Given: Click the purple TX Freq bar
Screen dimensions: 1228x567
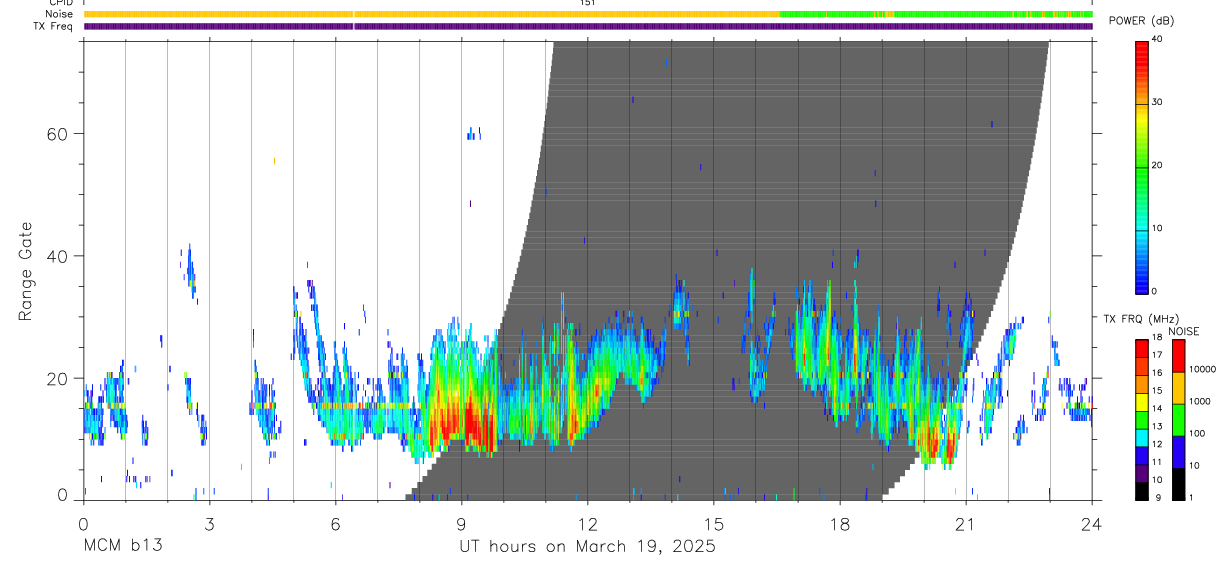Looking at the screenshot, I should (588, 26).
